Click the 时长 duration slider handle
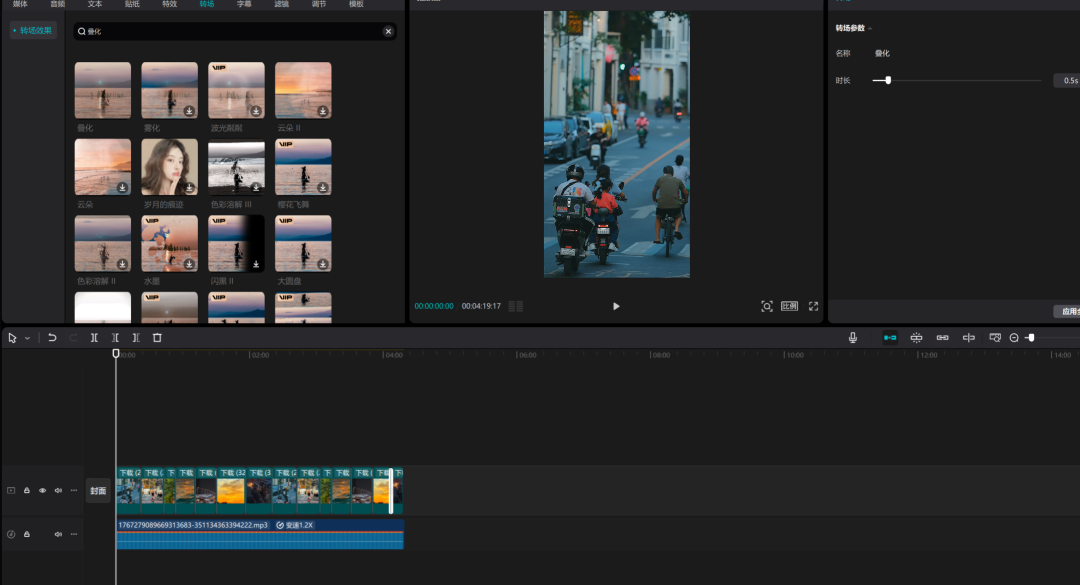This screenshot has width=1080, height=585. coord(888,80)
